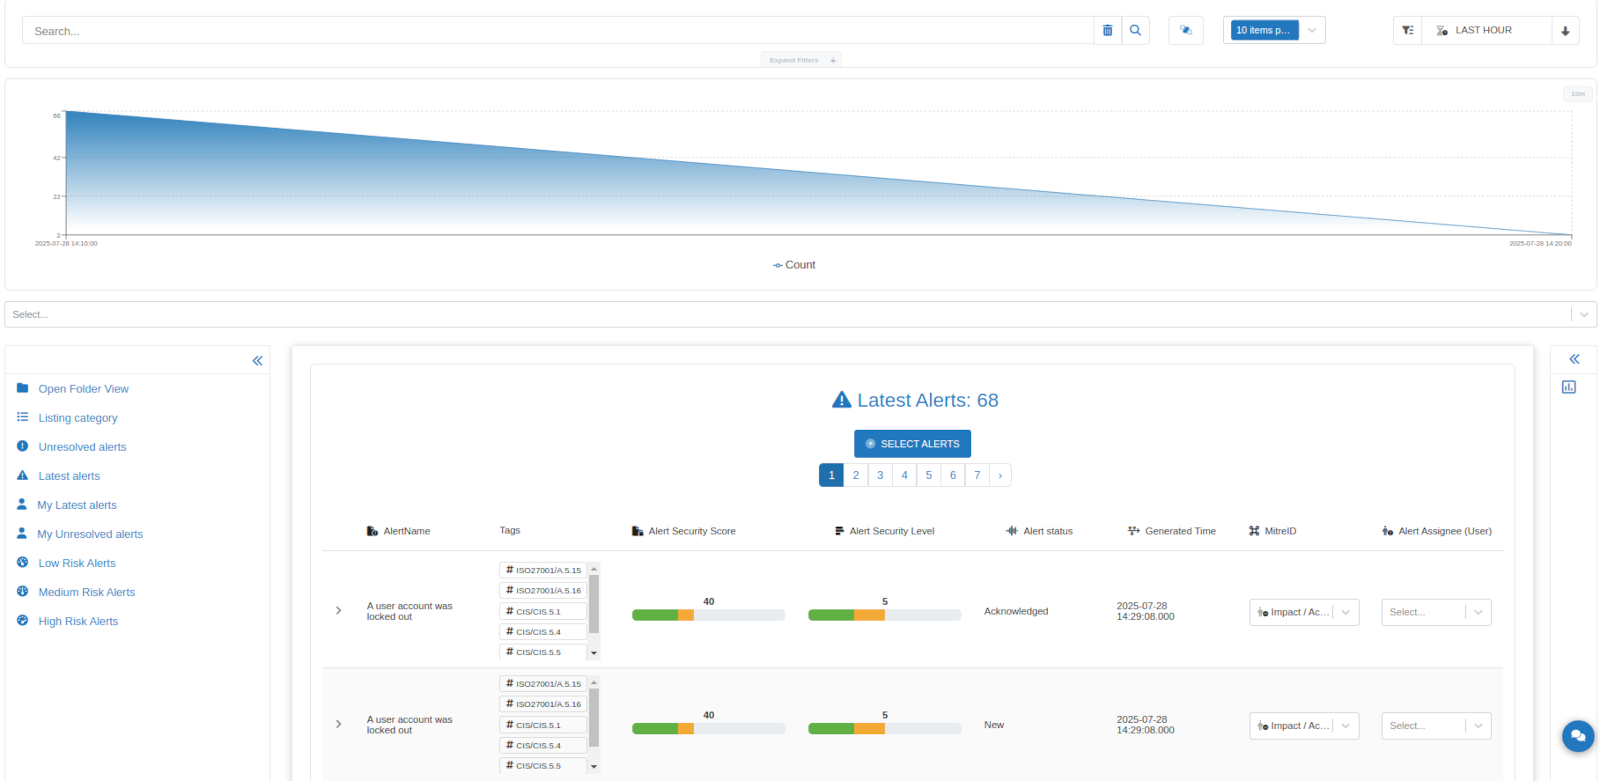Collapse the right side panel

1574,359
